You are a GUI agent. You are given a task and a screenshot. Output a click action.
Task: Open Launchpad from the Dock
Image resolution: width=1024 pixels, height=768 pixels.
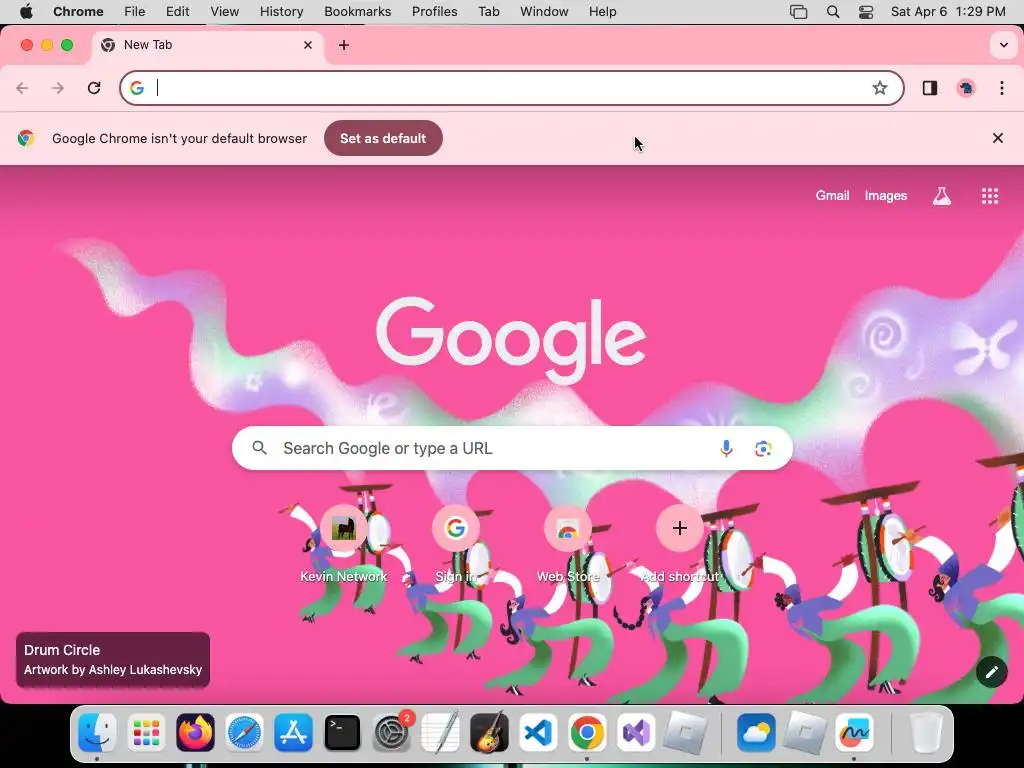(x=146, y=733)
